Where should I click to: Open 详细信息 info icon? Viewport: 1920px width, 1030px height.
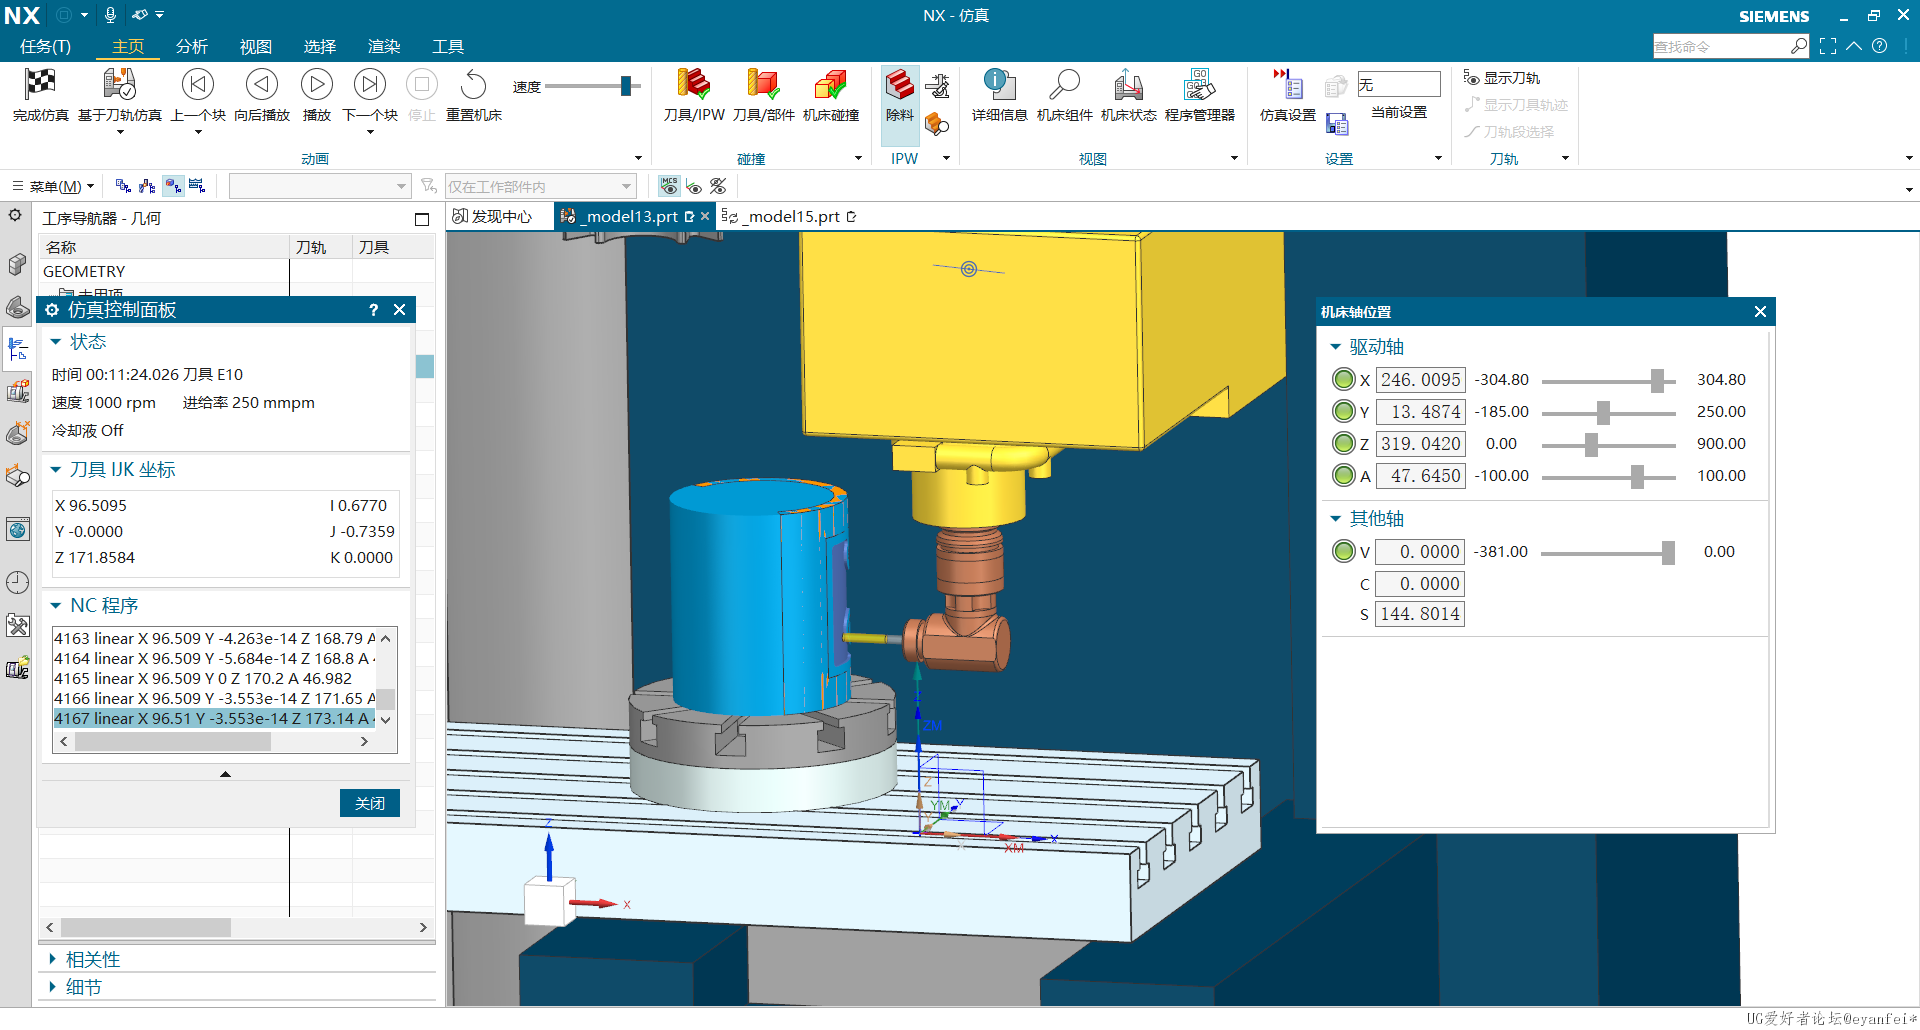point(998,84)
